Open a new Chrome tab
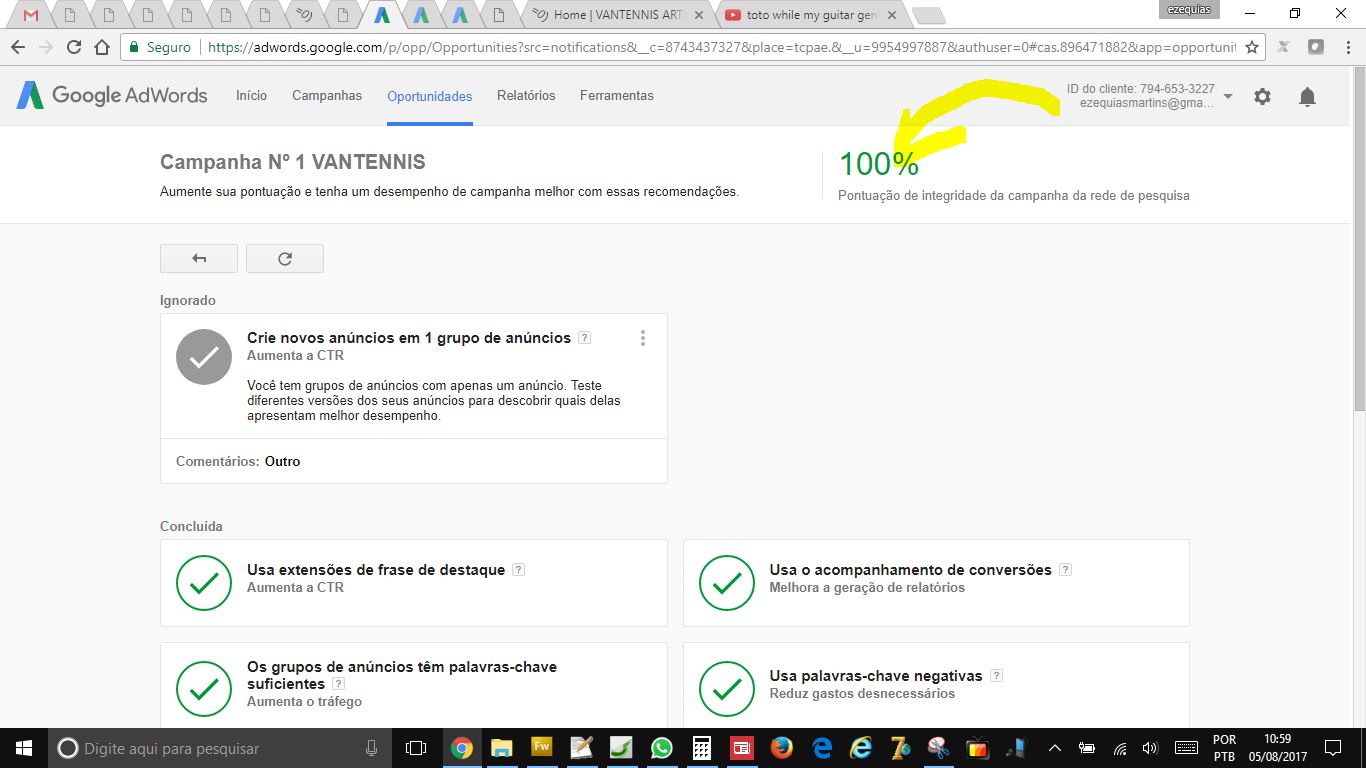The height and width of the screenshot is (768, 1366). (928, 15)
